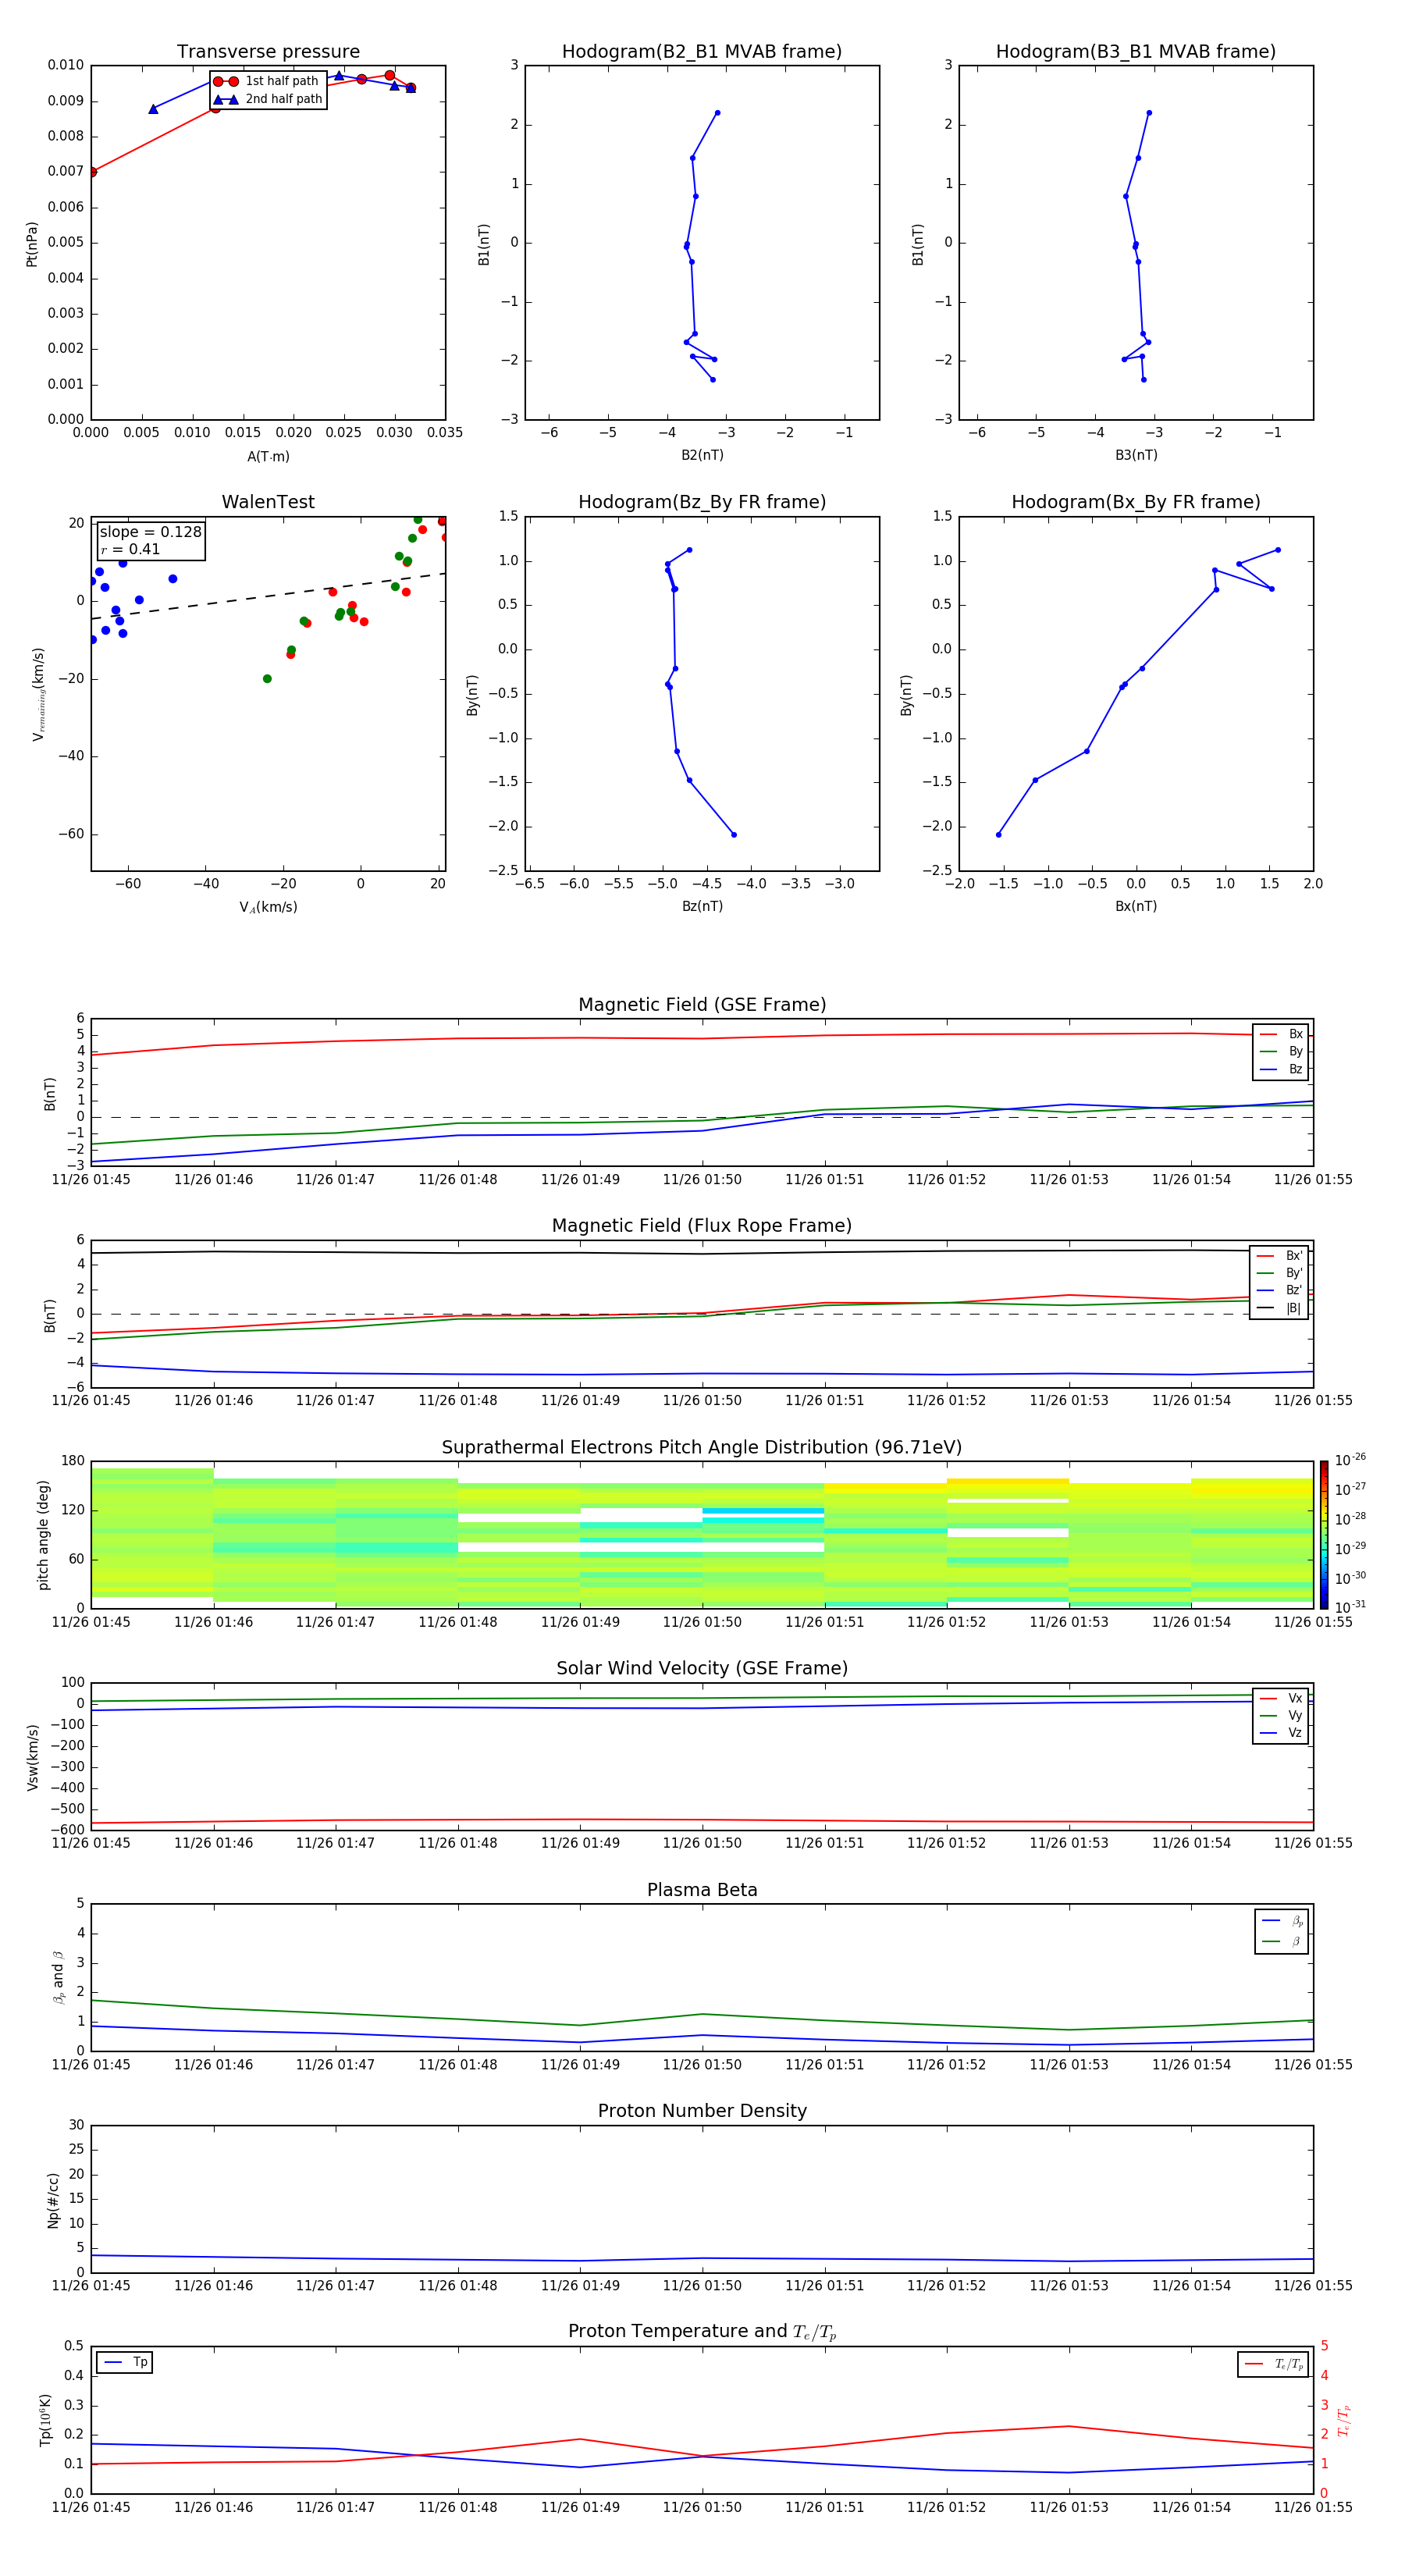The height and width of the screenshot is (2576, 1405).
Task: Select the "Hodogram(Bz_By FR frame)" title
Action: [x=702, y=502]
